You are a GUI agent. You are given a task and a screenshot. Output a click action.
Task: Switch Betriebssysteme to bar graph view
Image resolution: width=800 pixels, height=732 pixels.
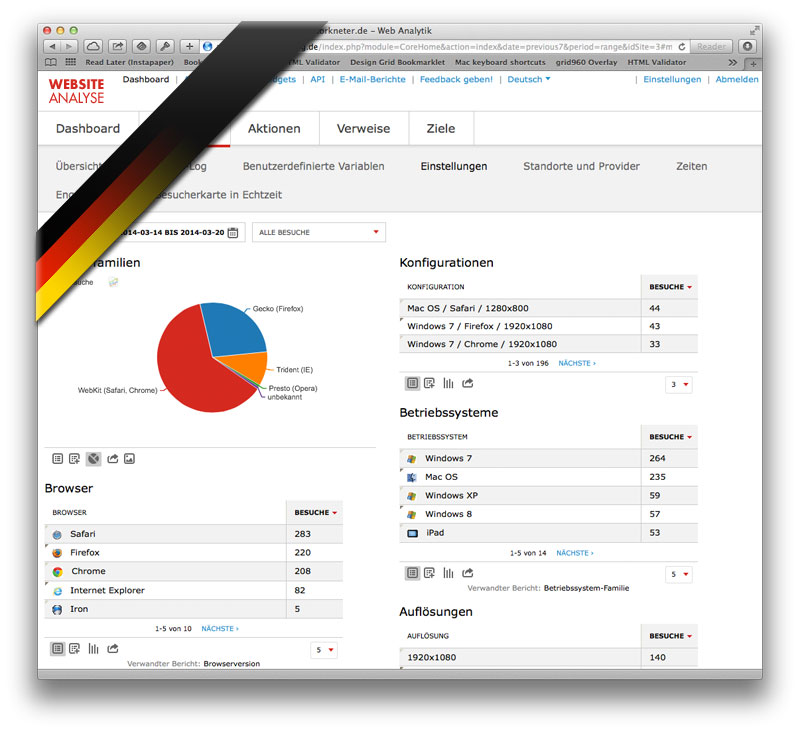[x=448, y=573]
